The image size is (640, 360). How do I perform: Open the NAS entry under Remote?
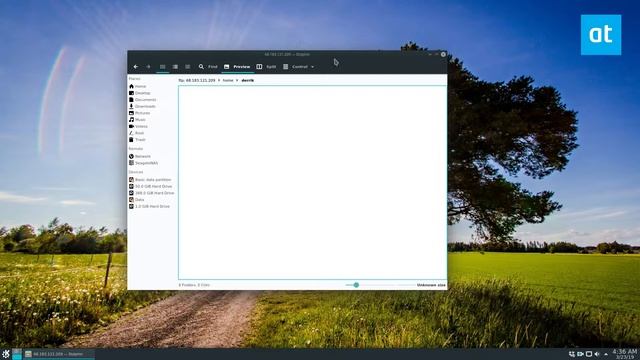pos(143,163)
